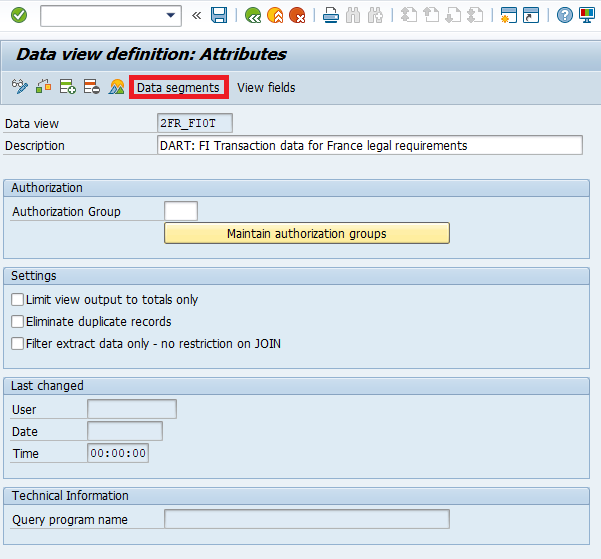Check Eliminate duplicate records option
This screenshot has height=559, width=601.
17,322
